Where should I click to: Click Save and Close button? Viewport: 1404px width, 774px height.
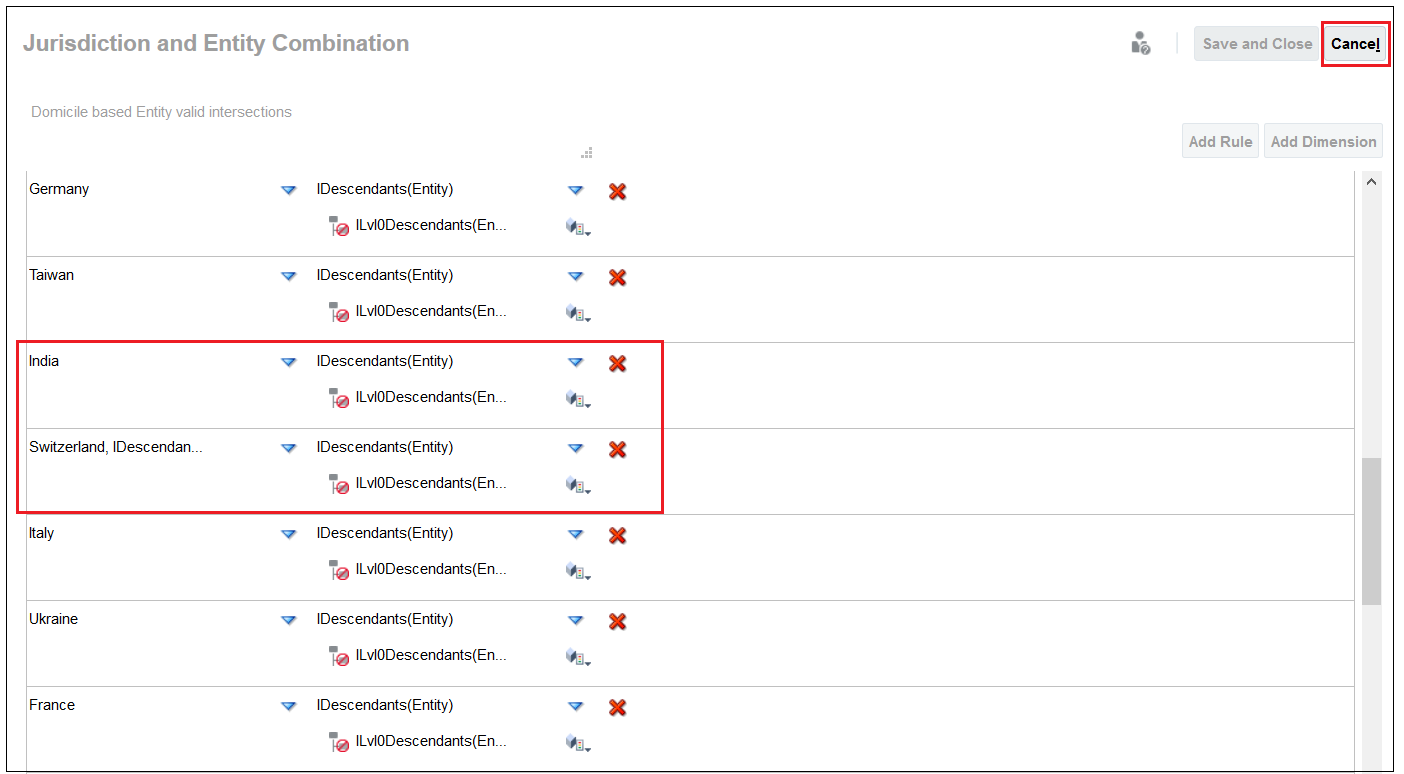pyautogui.click(x=1257, y=44)
